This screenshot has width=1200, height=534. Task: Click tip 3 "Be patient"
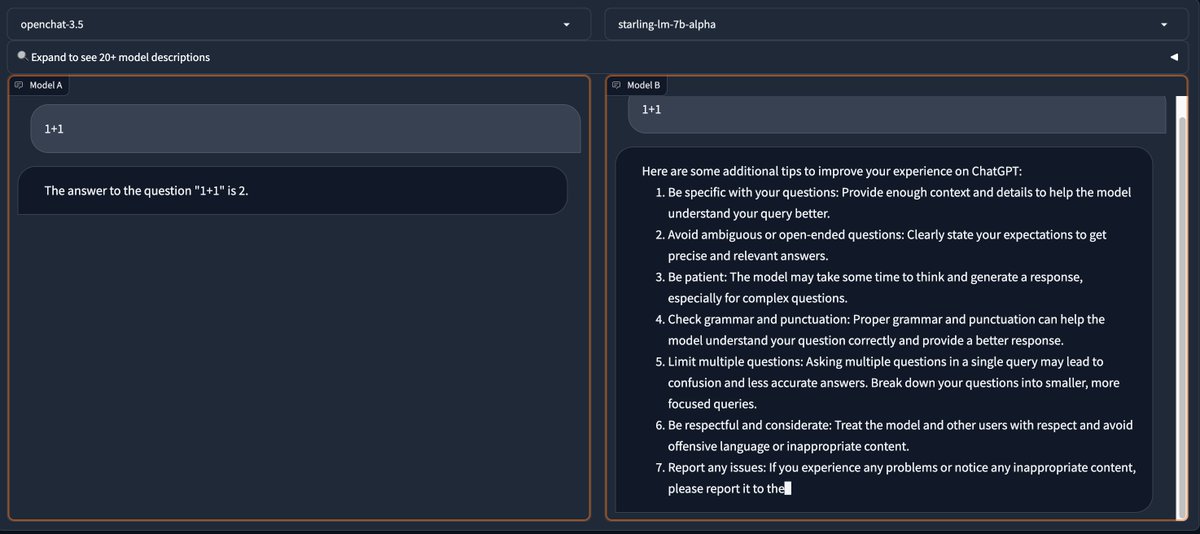868,287
